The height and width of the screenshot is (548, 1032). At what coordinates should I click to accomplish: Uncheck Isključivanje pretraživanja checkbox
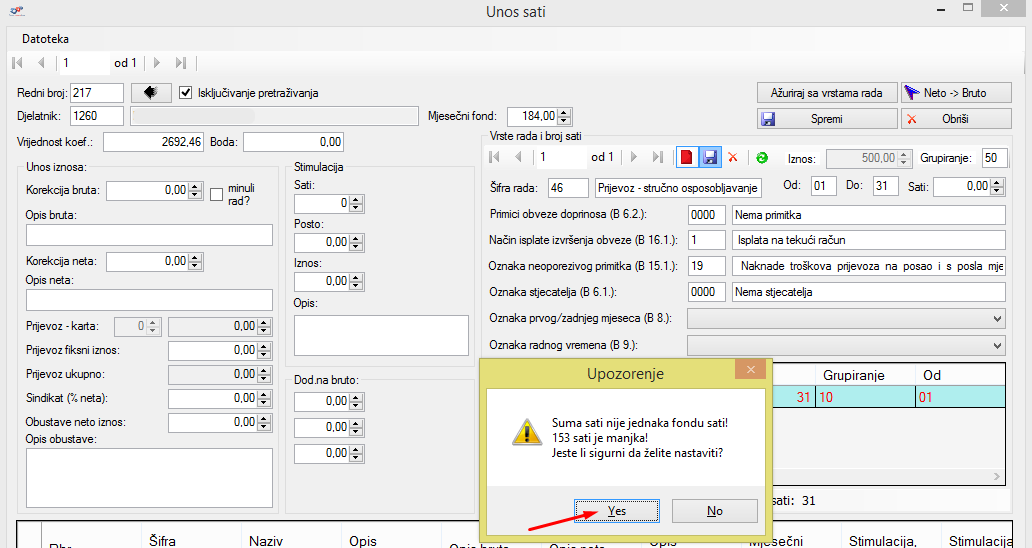point(185,93)
